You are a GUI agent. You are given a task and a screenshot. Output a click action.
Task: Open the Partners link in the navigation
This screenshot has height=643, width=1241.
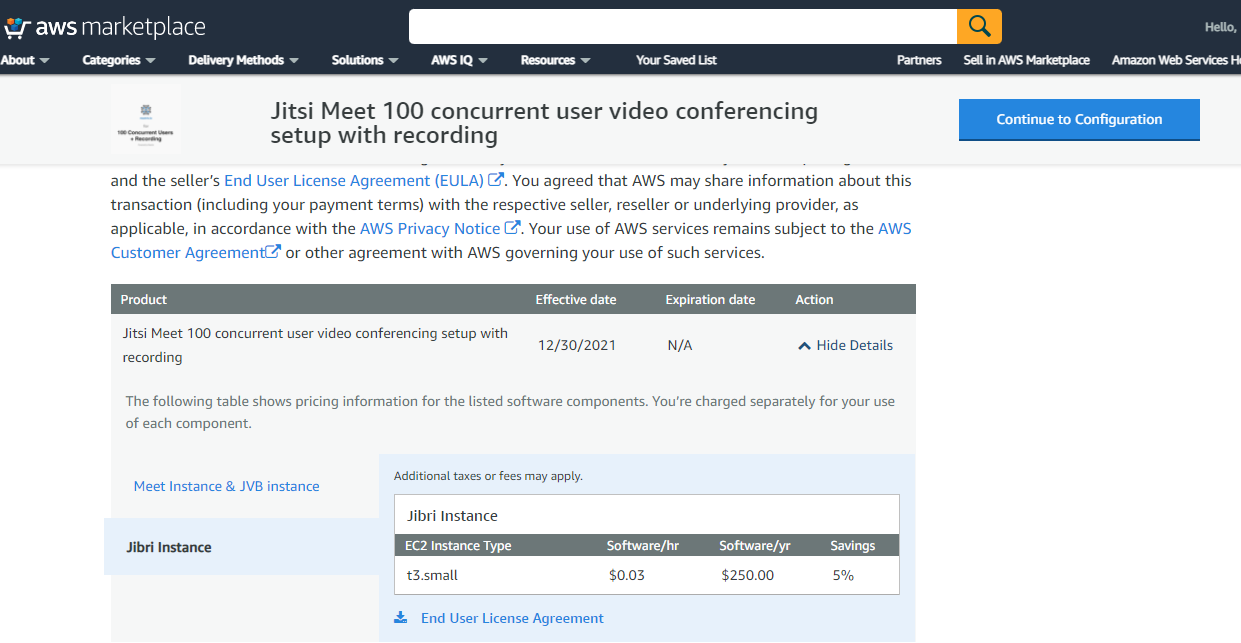[919, 60]
